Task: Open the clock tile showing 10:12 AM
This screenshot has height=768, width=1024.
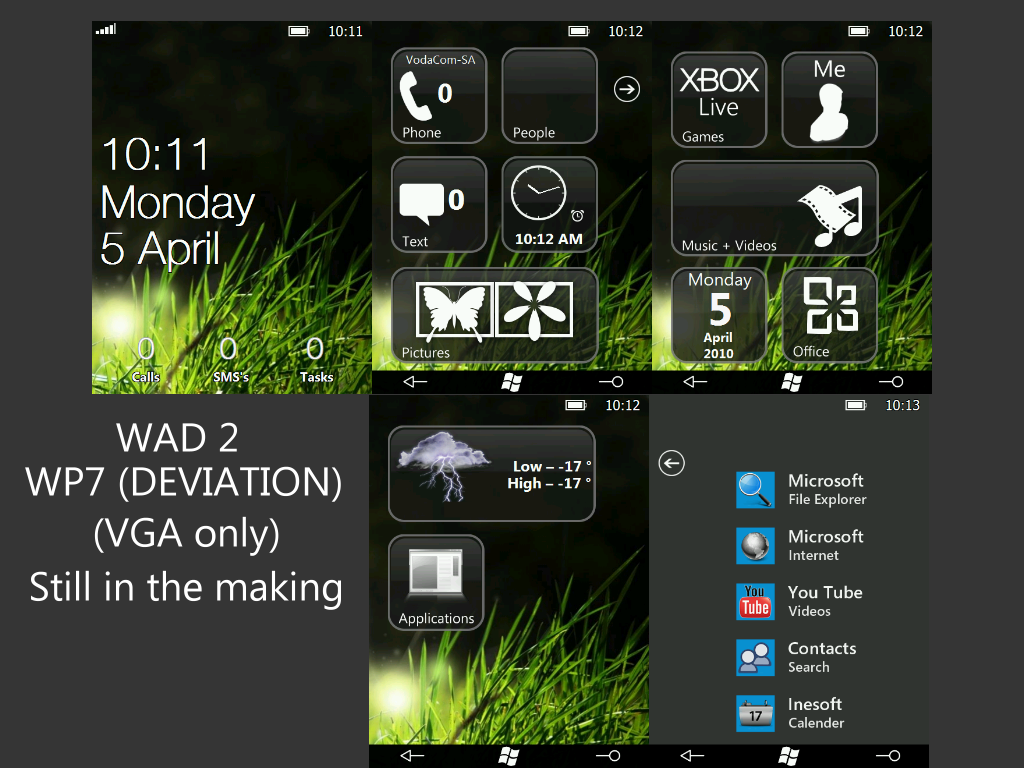Action: [549, 204]
